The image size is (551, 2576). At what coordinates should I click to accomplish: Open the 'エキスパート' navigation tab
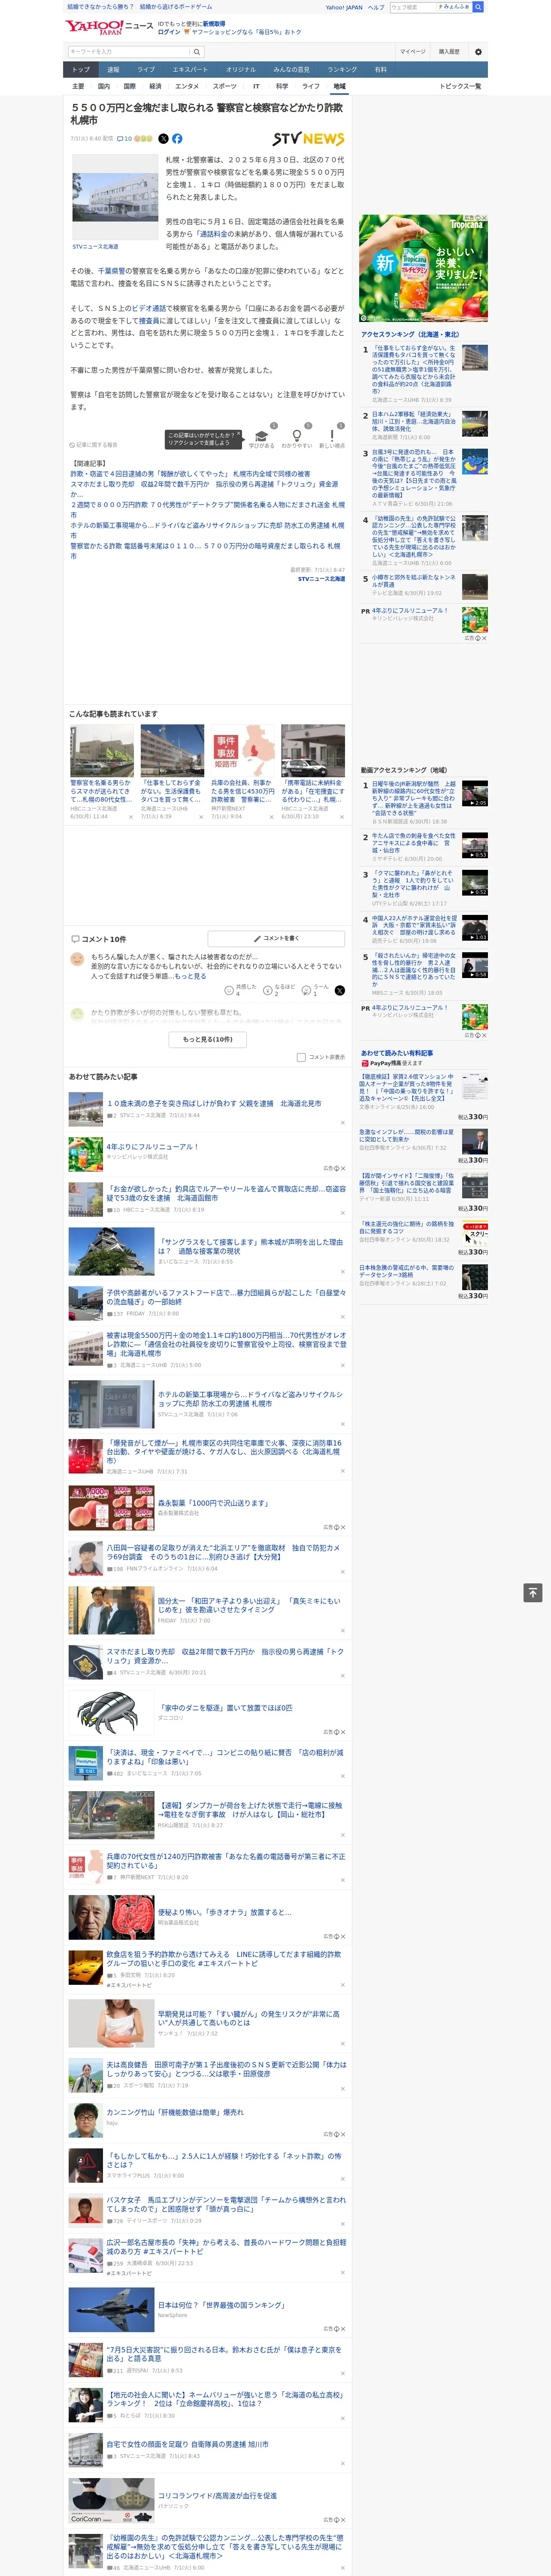click(190, 70)
